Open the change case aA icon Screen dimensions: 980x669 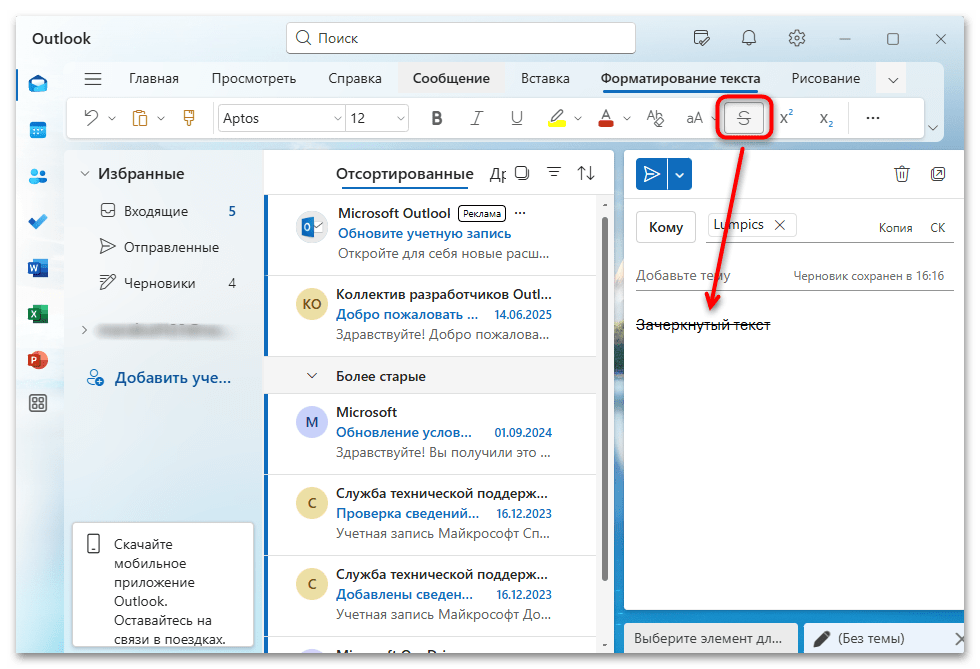pos(694,118)
